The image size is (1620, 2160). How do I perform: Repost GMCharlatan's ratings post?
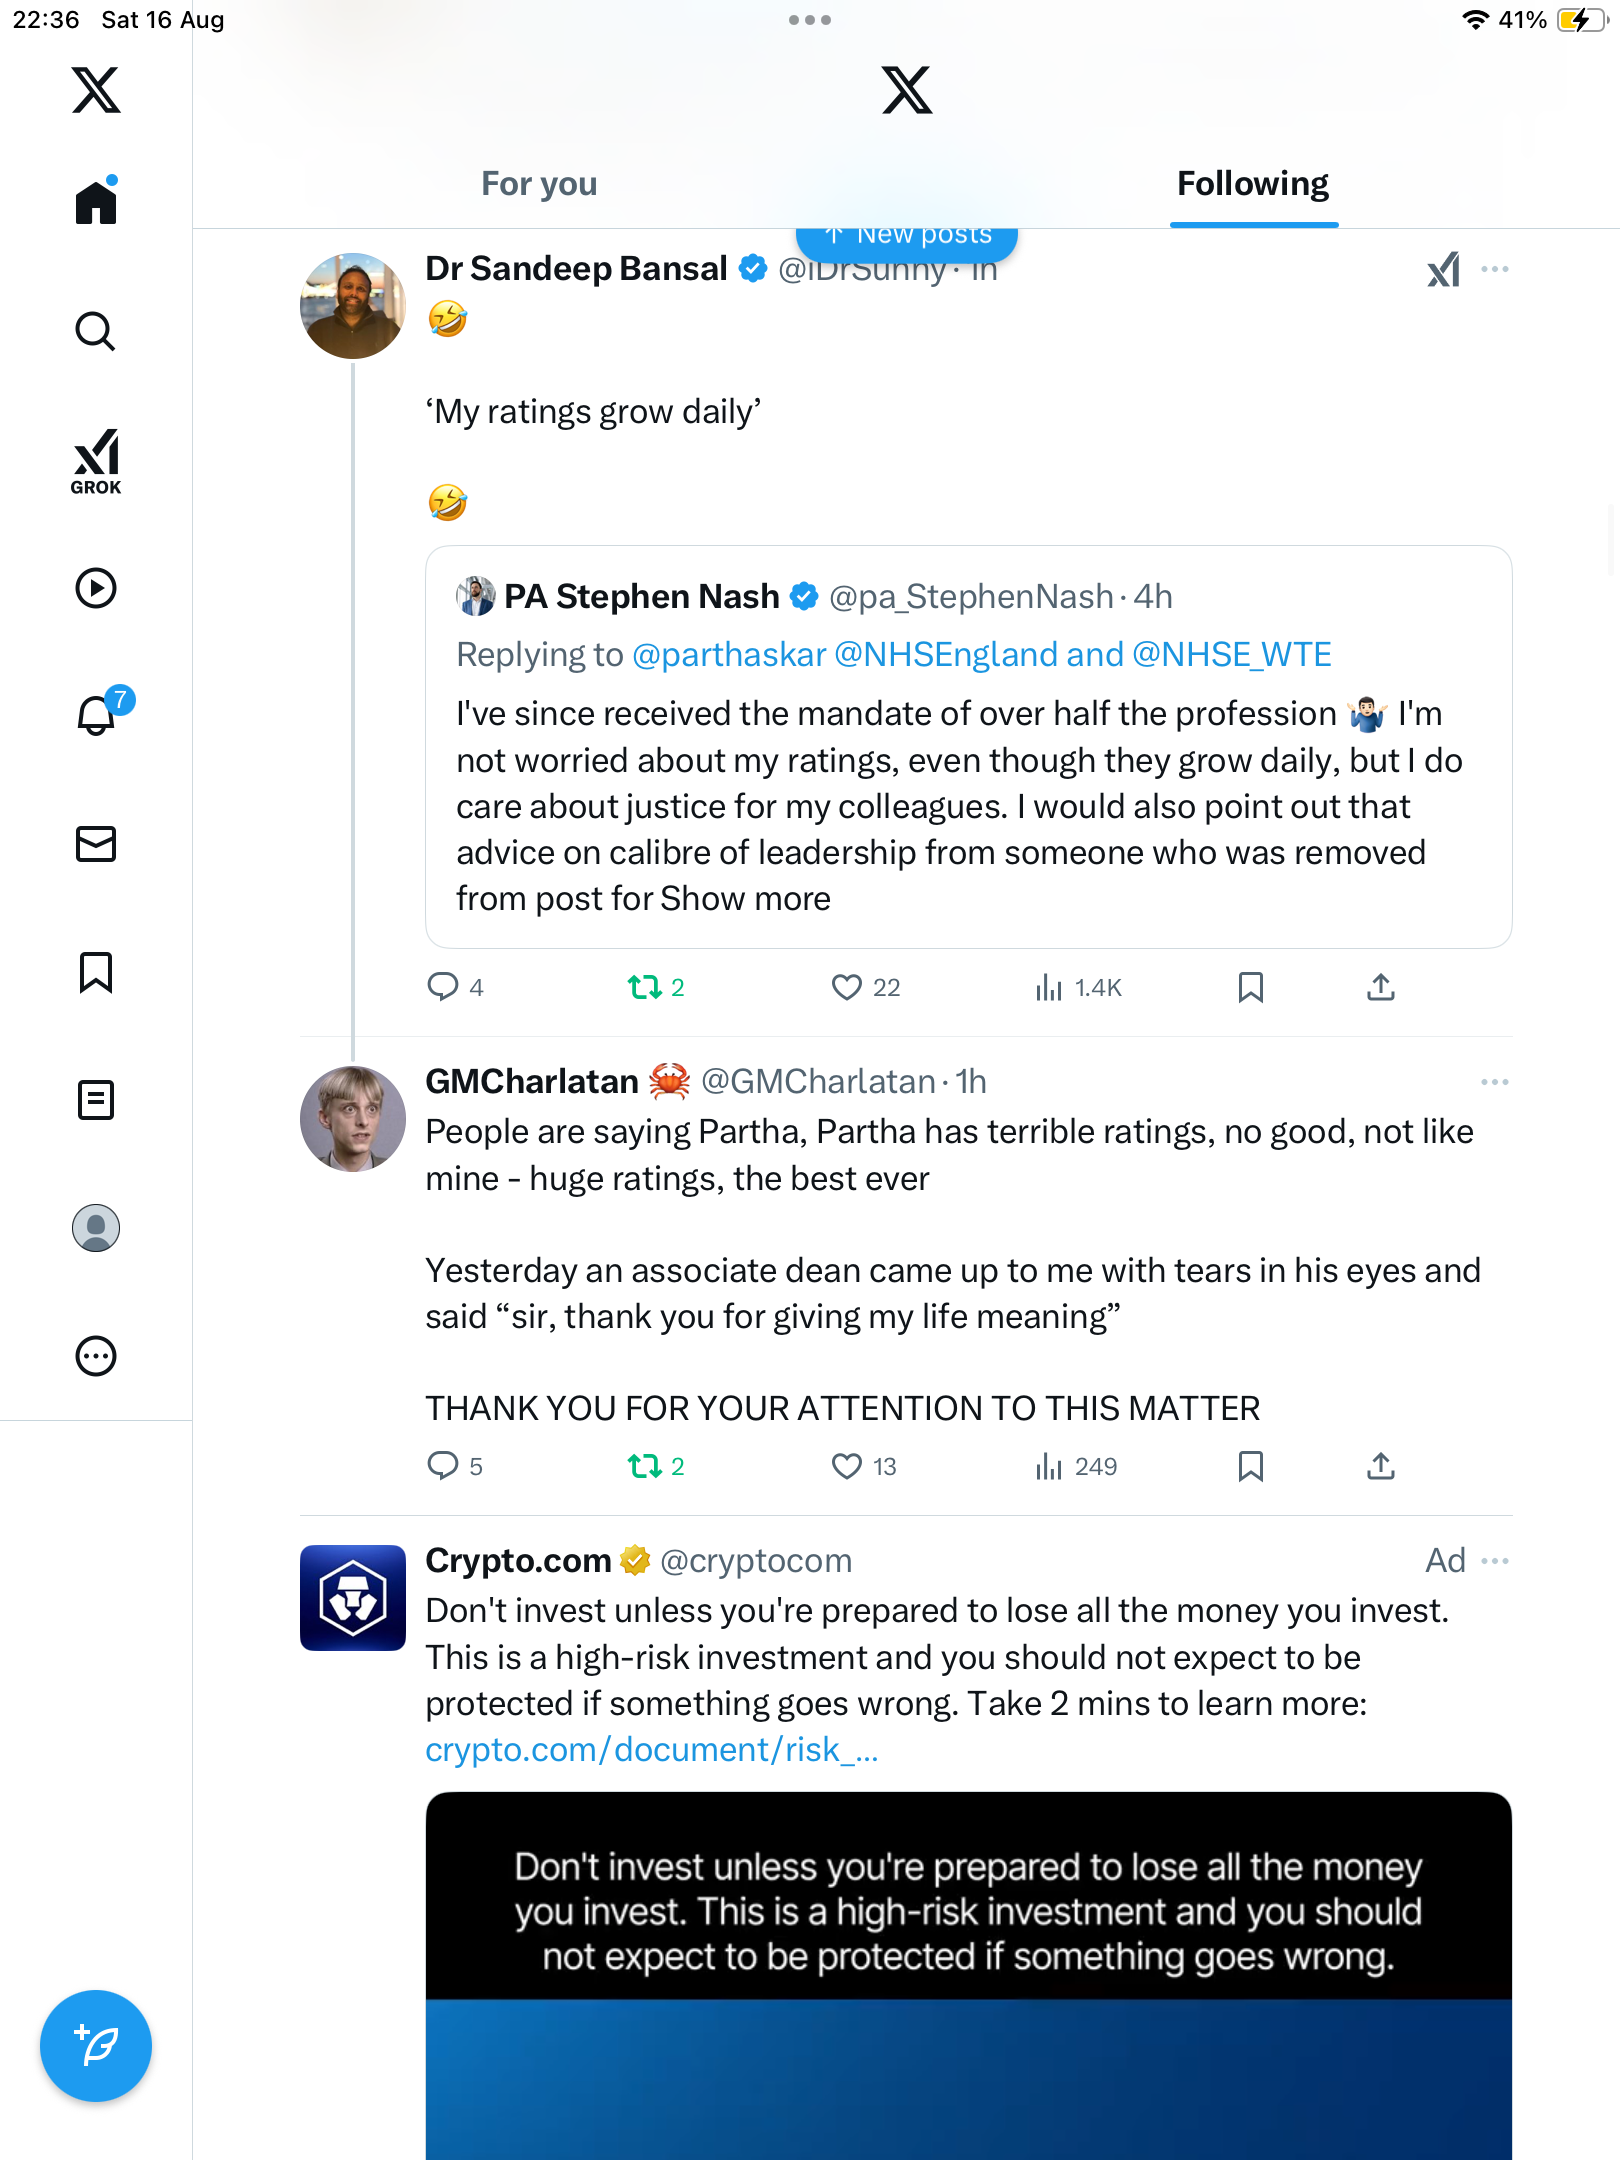[645, 1467]
